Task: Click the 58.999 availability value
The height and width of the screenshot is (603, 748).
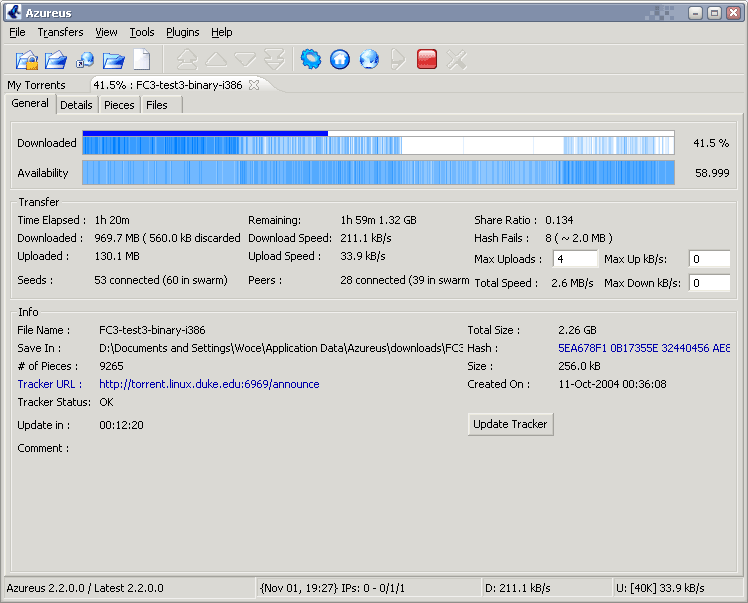Action: tap(712, 173)
